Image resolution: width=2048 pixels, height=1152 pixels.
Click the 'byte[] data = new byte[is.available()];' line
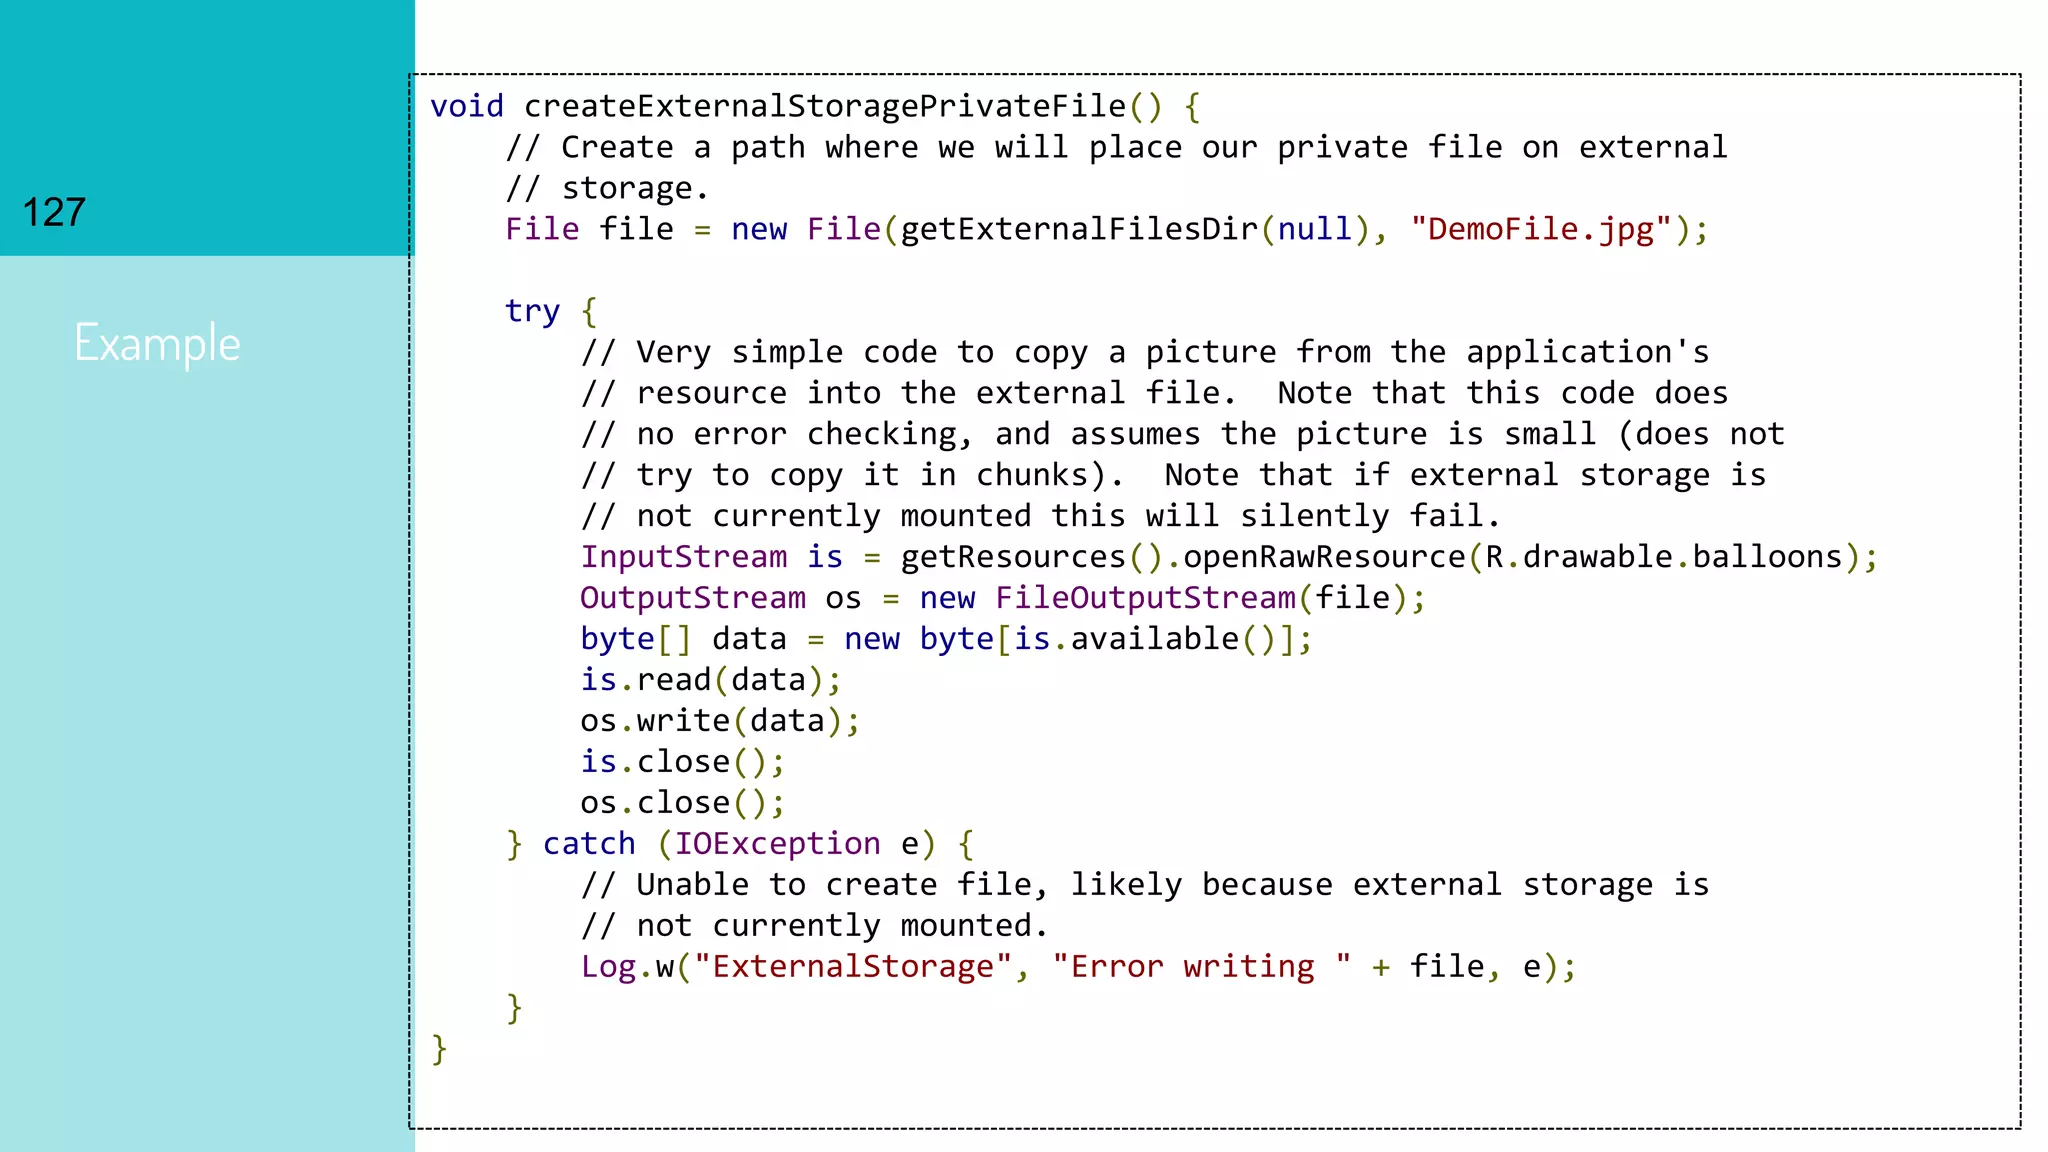pyautogui.click(x=946, y=639)
